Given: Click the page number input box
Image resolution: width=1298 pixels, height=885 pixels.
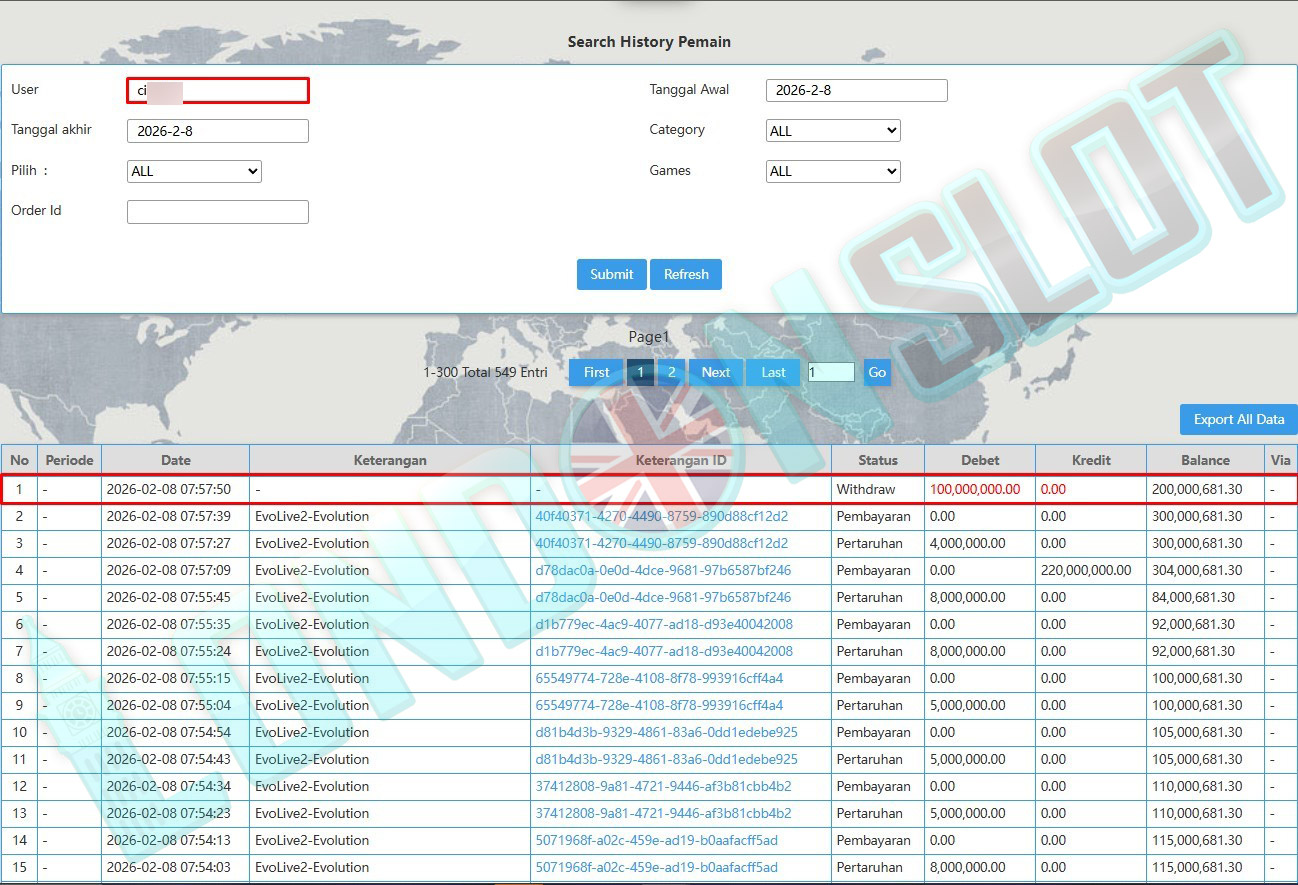Looking at the screenshot, I should 831,372.
